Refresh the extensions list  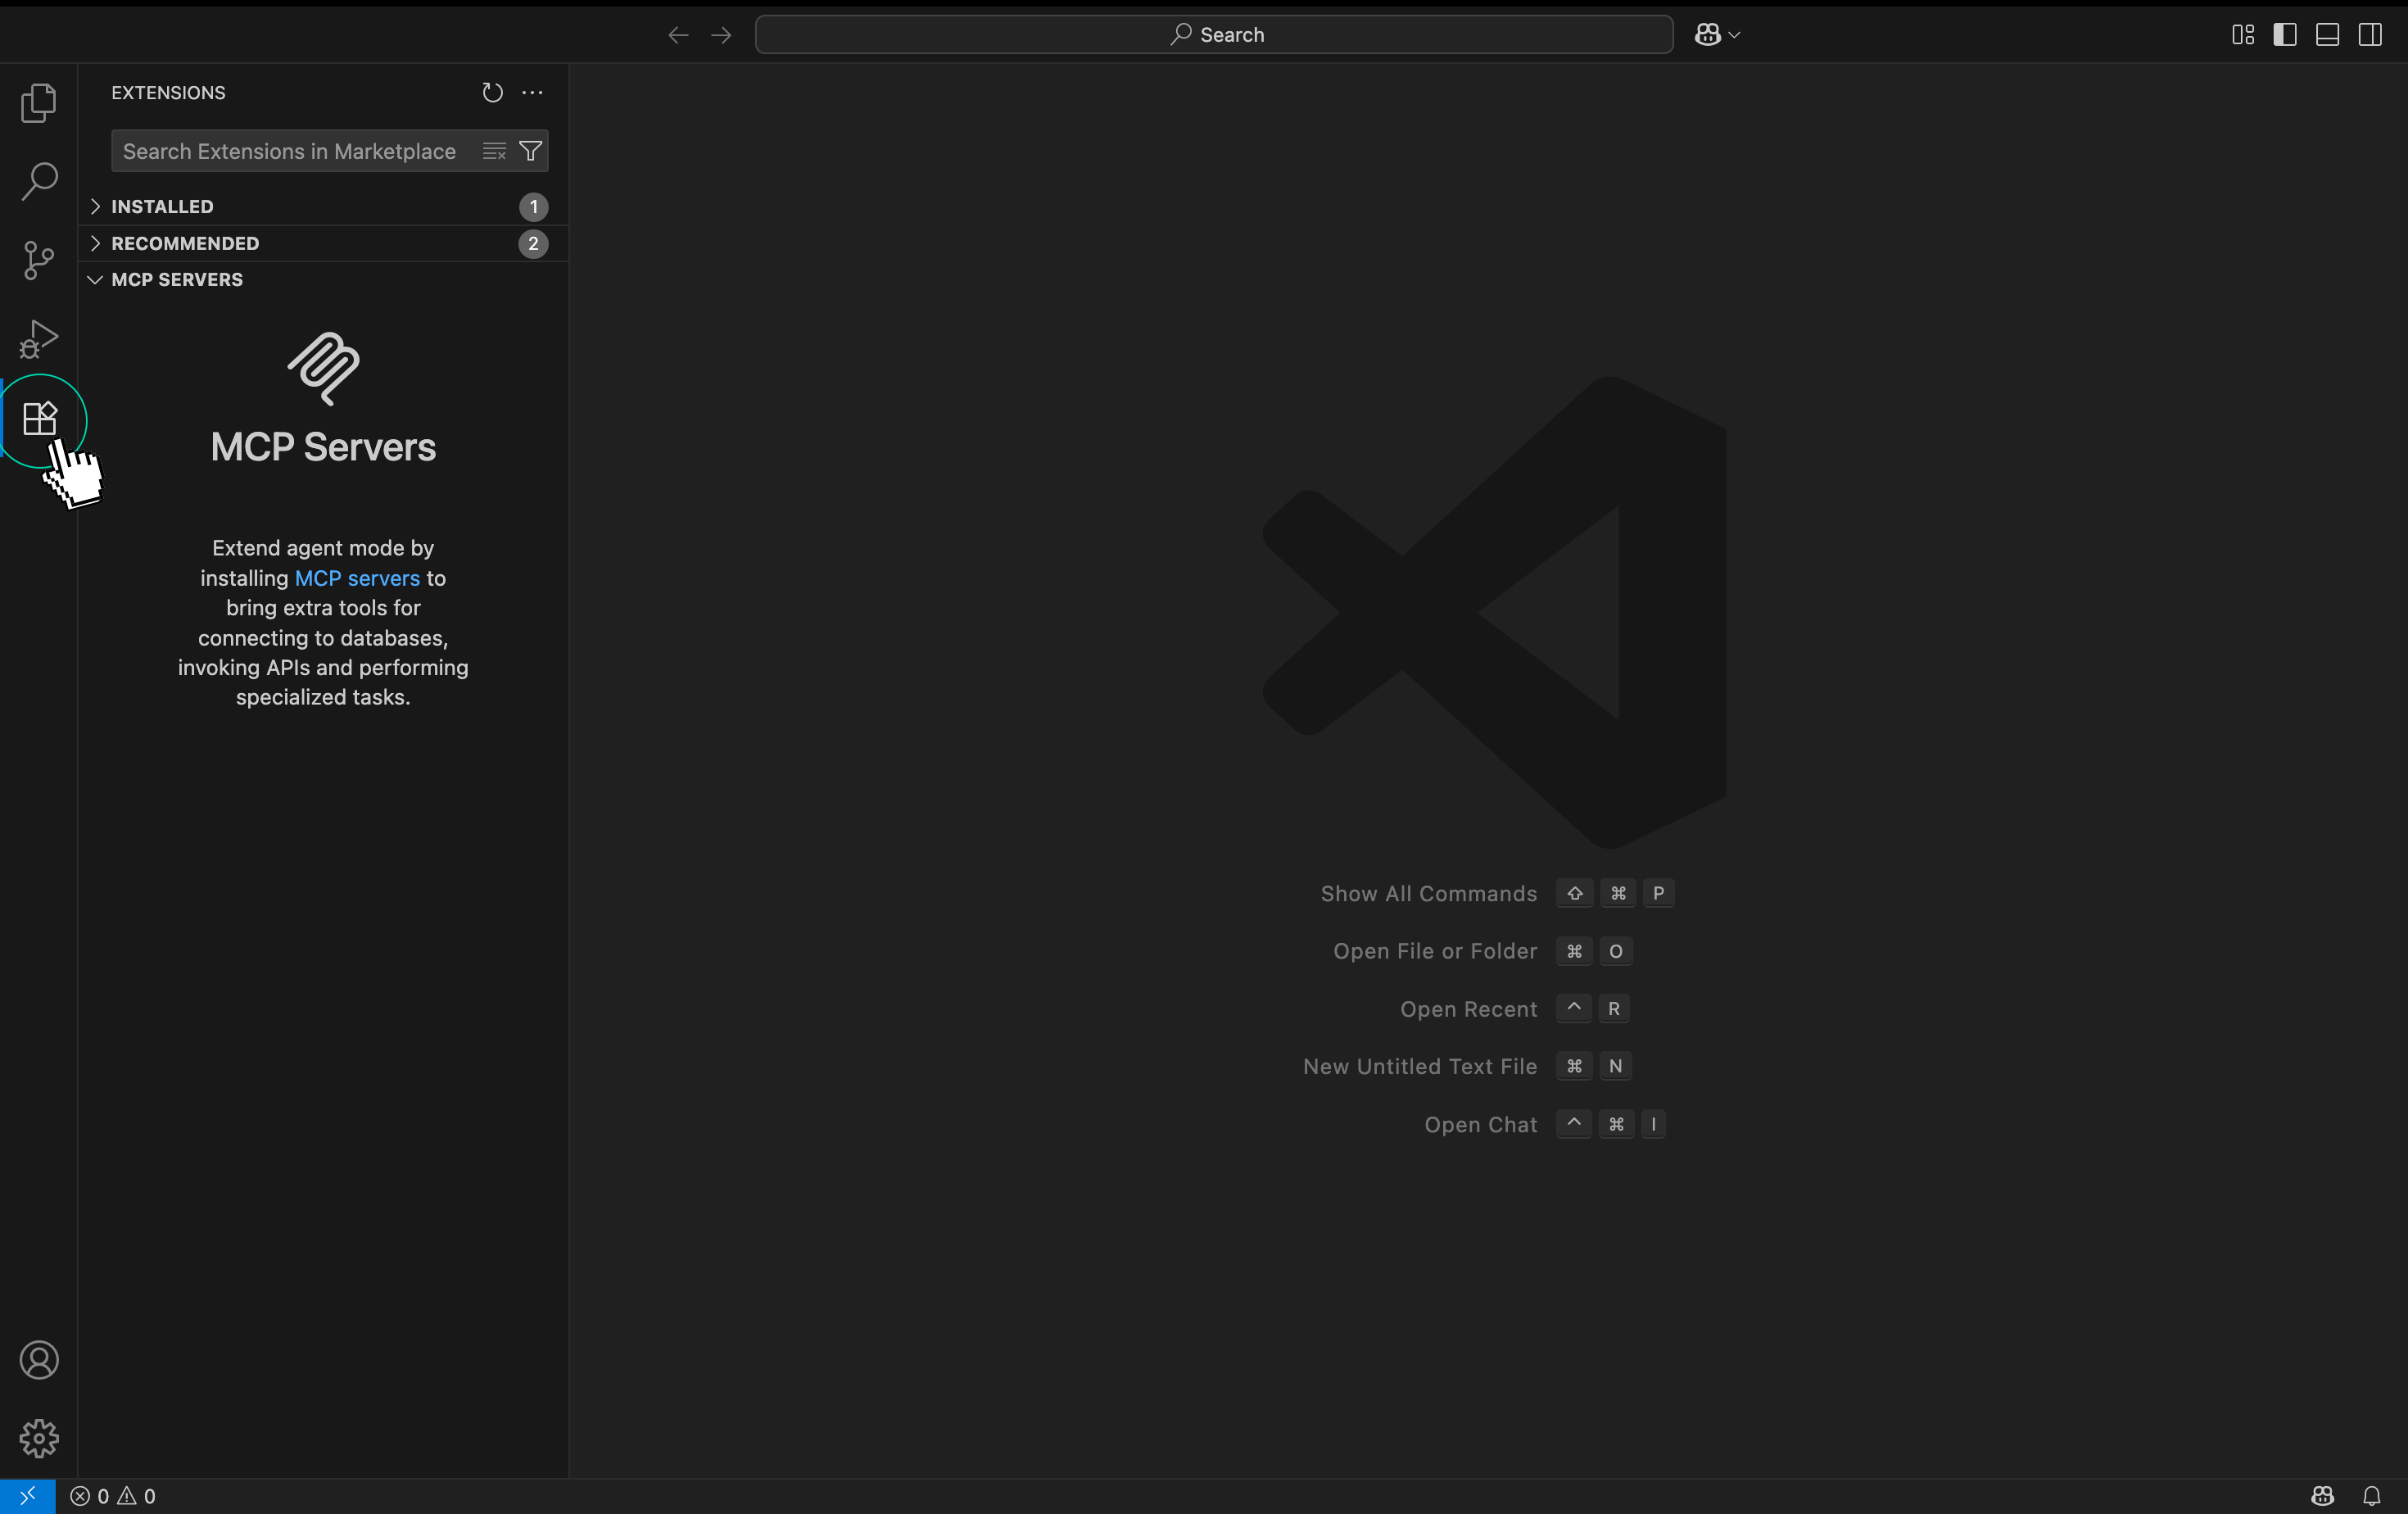click(492, 93)
